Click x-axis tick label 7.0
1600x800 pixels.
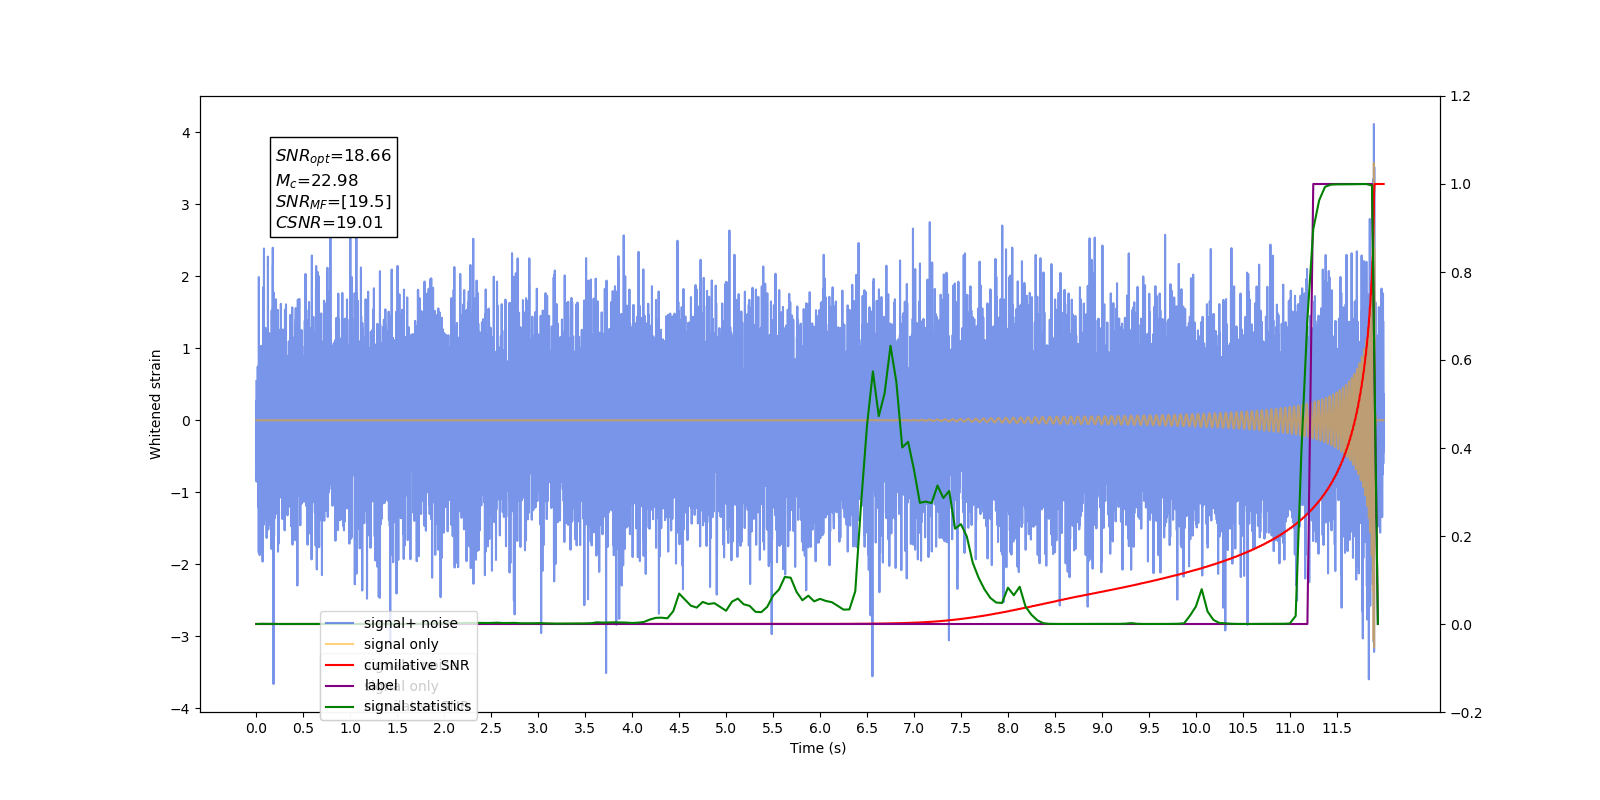point(914,728)
